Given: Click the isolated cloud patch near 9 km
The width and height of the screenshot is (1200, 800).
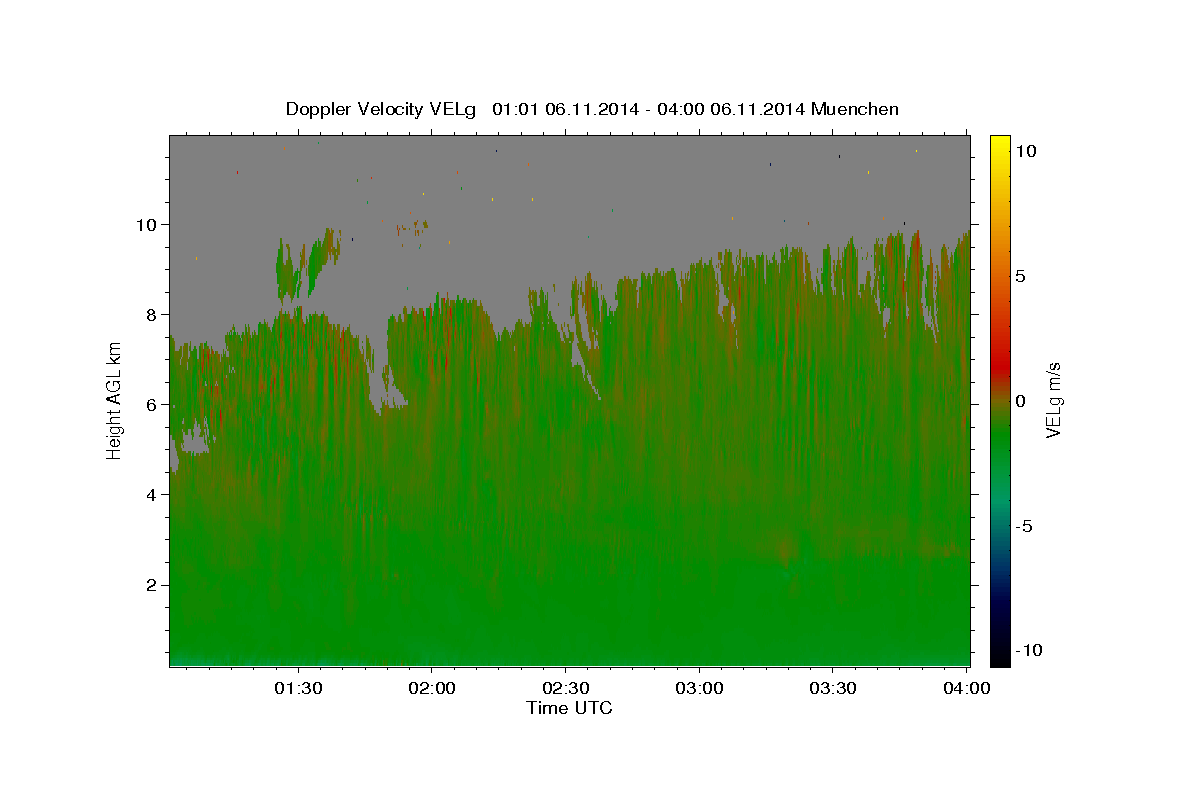Looking at the screenshot, I should (307, 265).
